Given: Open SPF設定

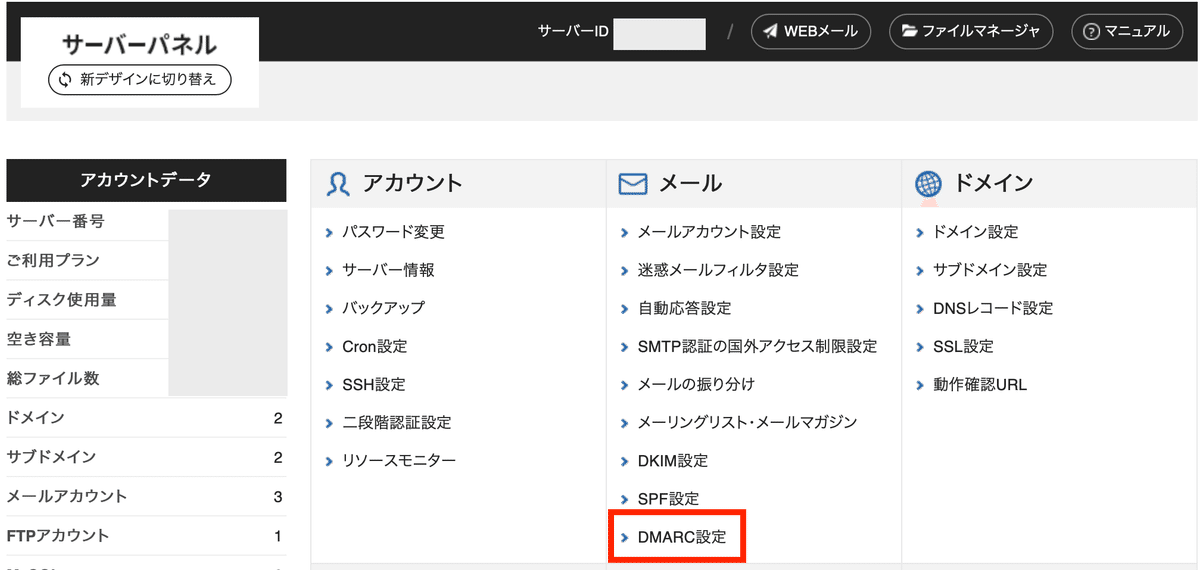Looking at the screenshot, I should (x=668, y=498).
